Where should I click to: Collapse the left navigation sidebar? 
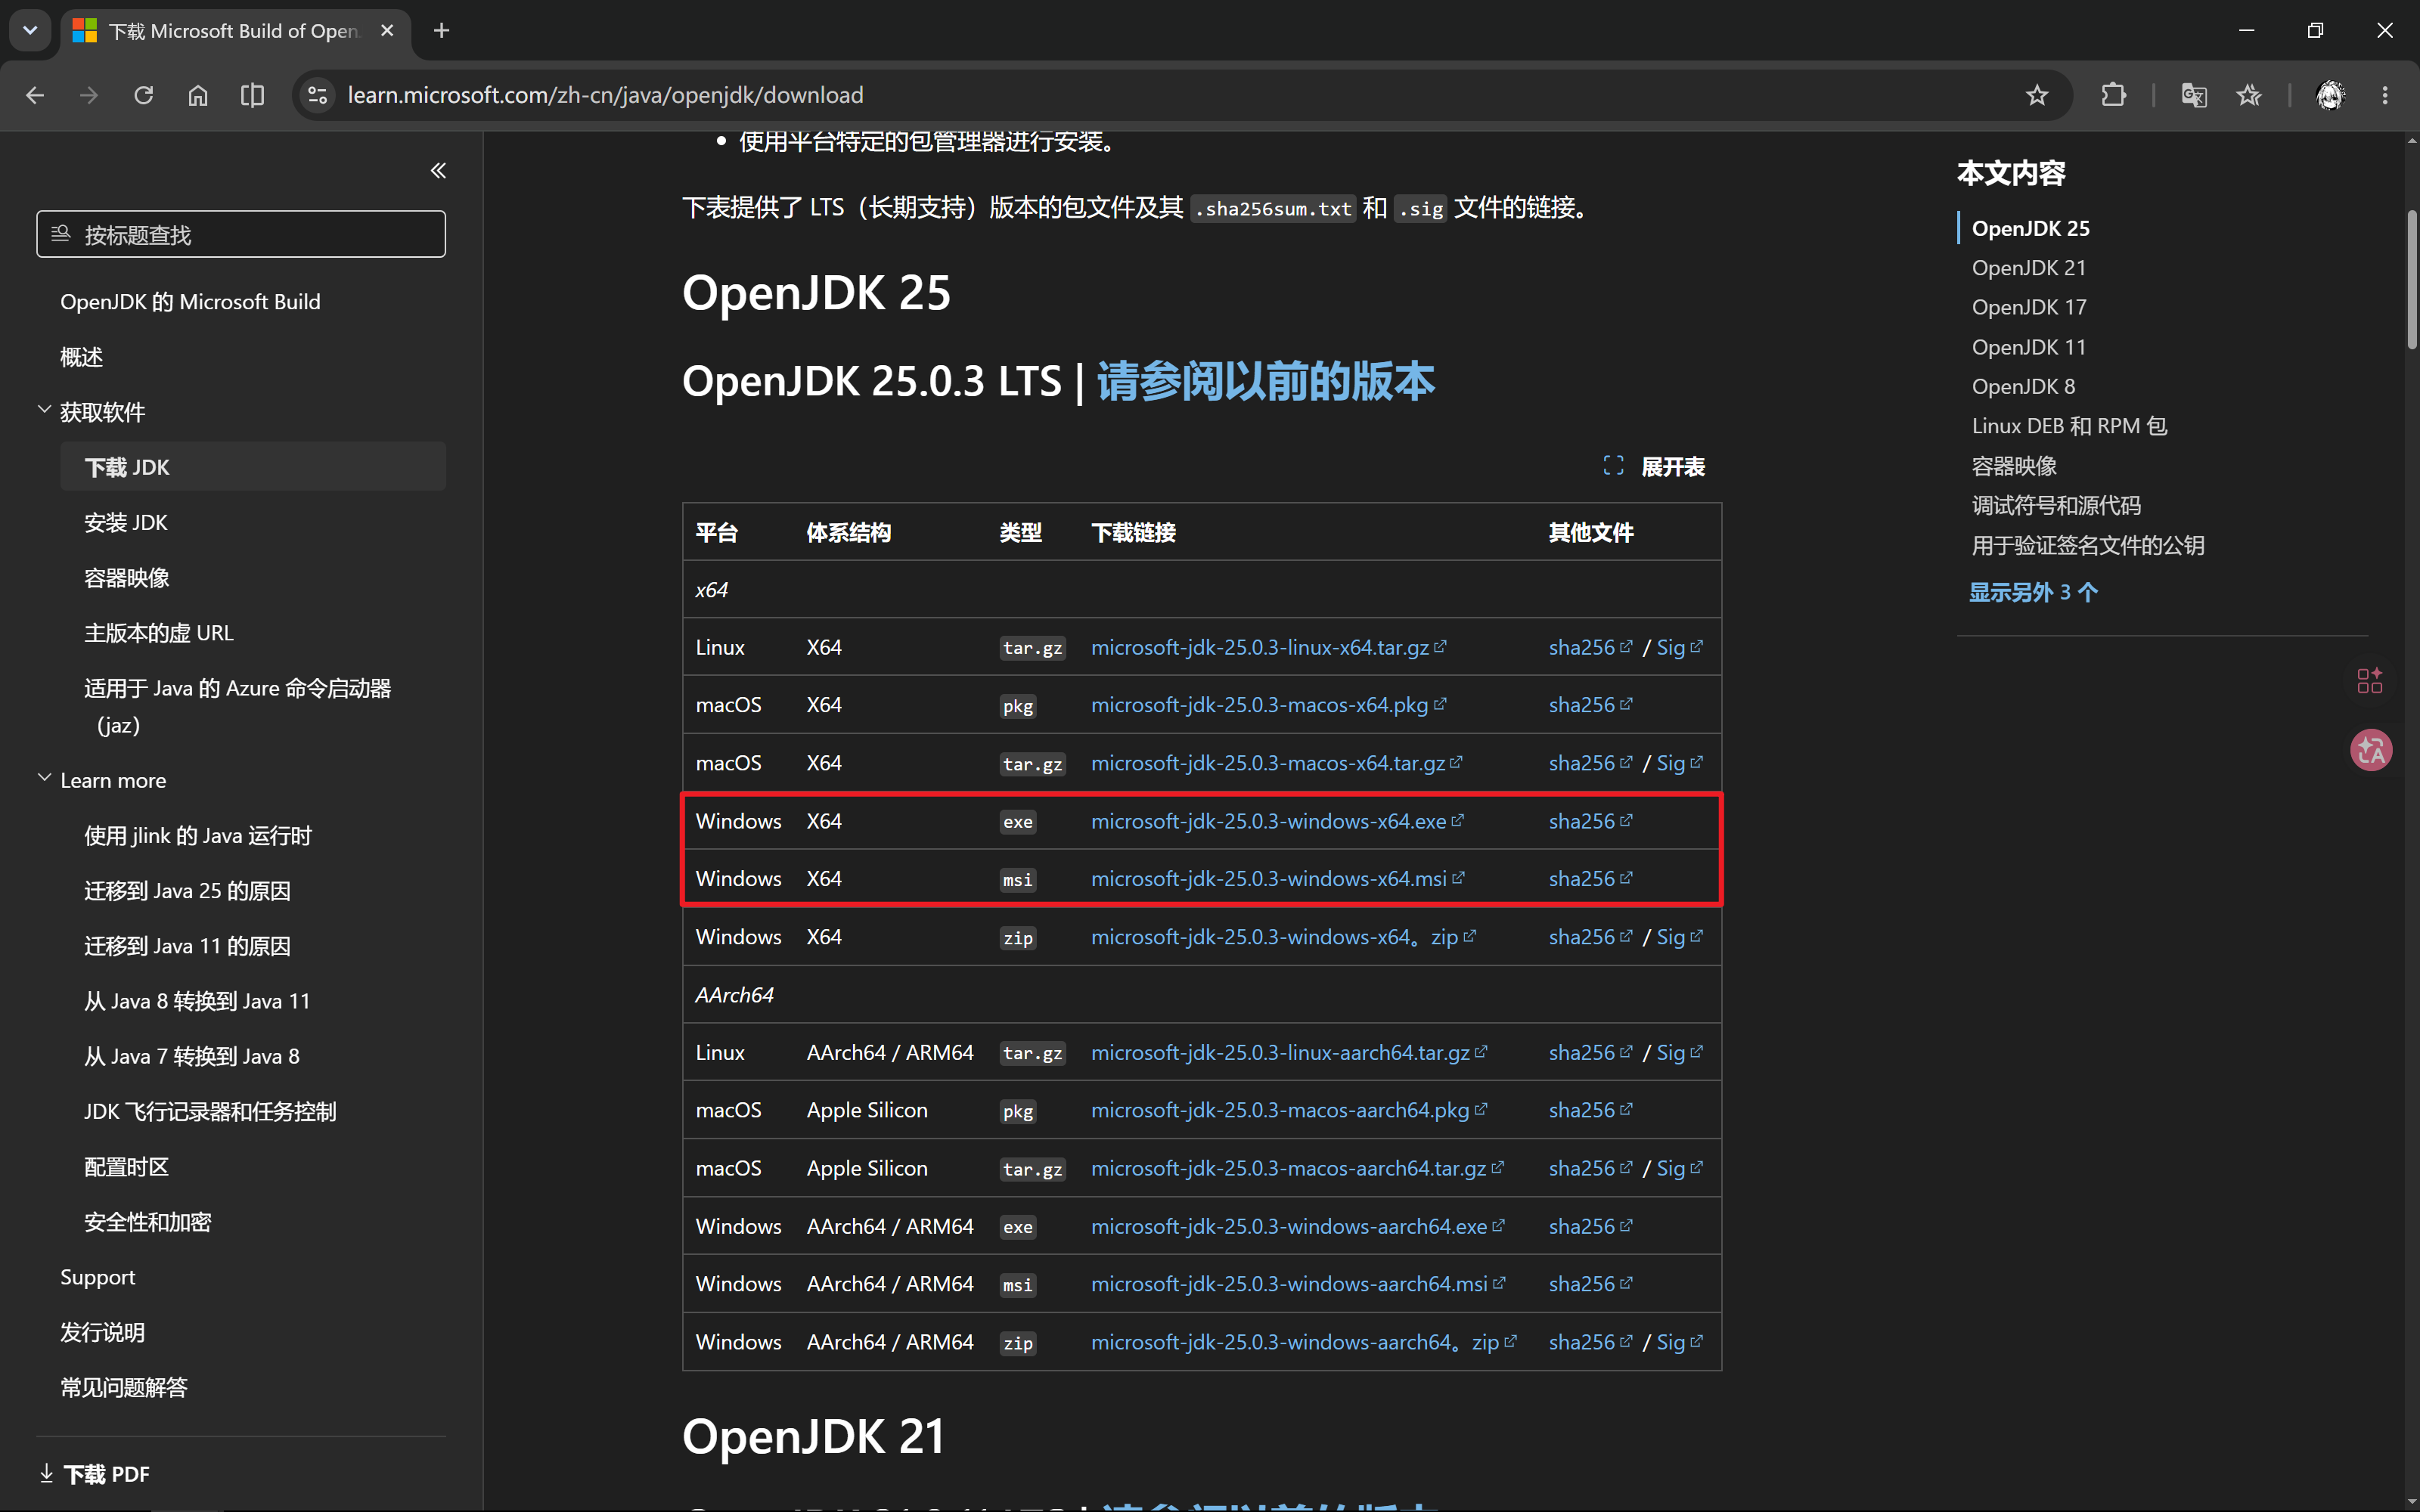[438, 171]
